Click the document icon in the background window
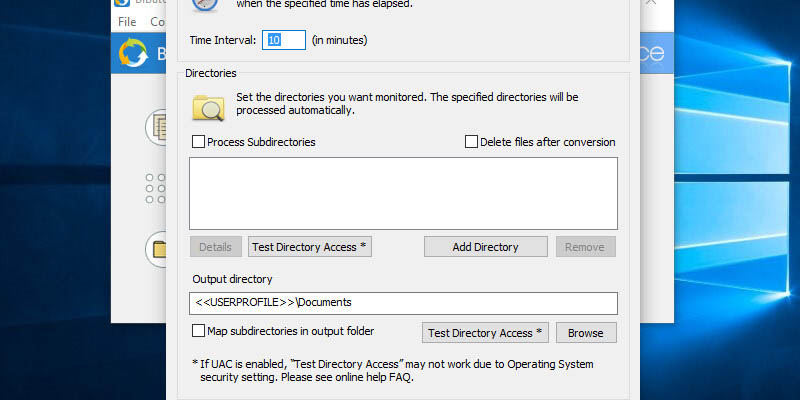Image resolution: width=800 pixels, height=400 pixels. [x=158, y=126]
